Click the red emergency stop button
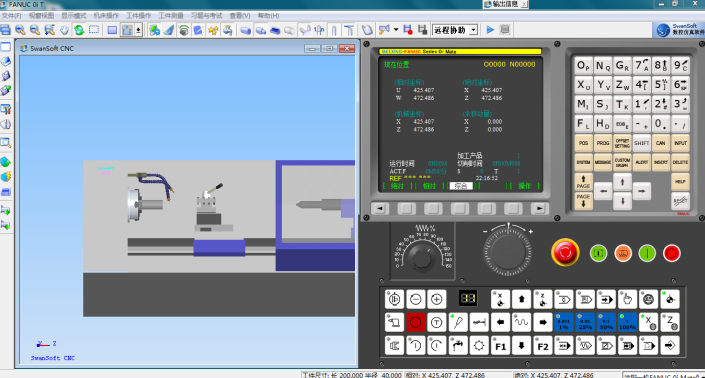 565,252
